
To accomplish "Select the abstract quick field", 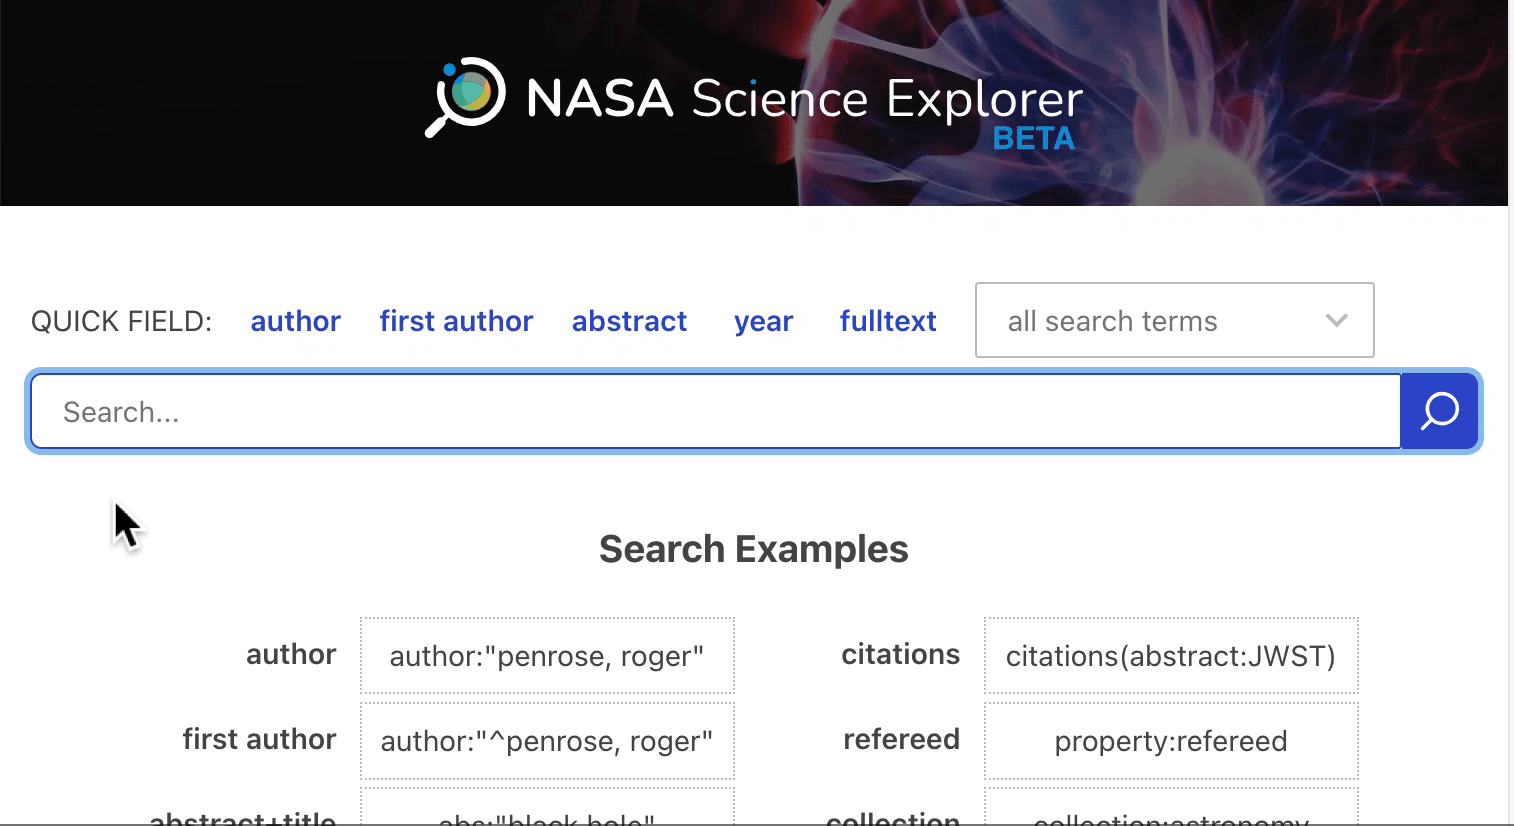I will [629, 320].
